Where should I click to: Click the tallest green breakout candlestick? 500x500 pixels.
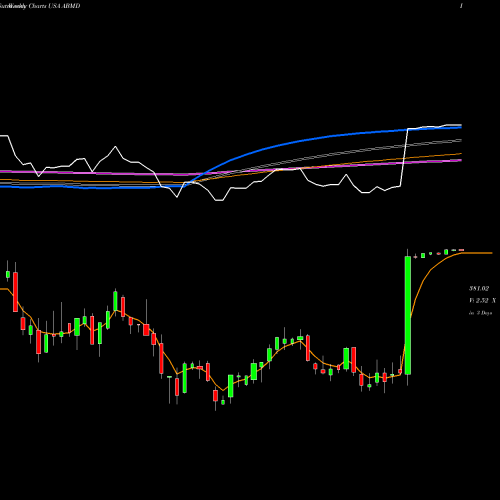click(408, 315)
